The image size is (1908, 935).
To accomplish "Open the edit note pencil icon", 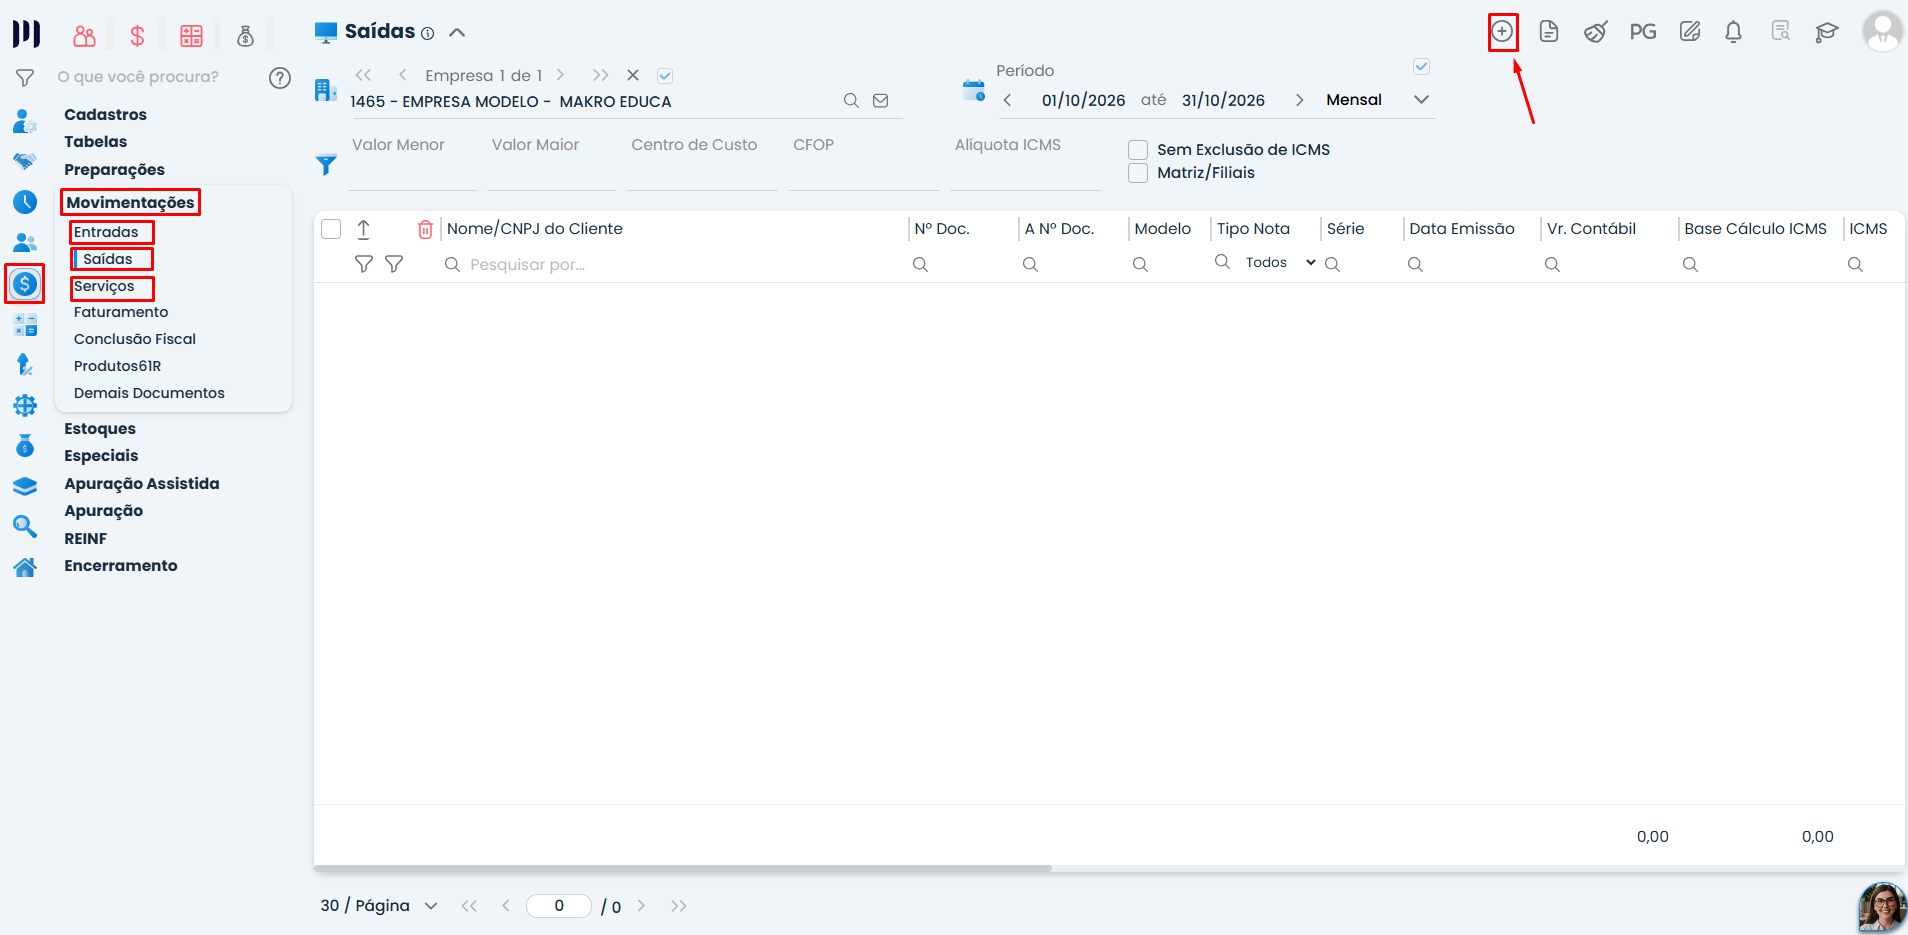I will tap(1690, 32).
